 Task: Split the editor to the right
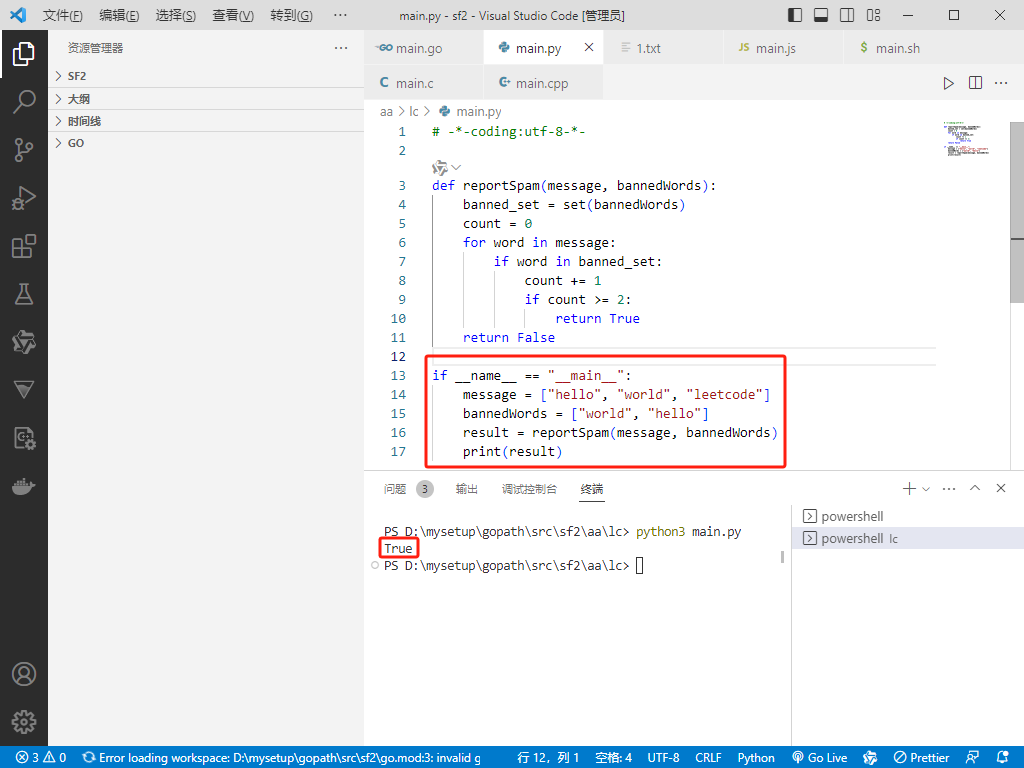click(x=975, y=83)
